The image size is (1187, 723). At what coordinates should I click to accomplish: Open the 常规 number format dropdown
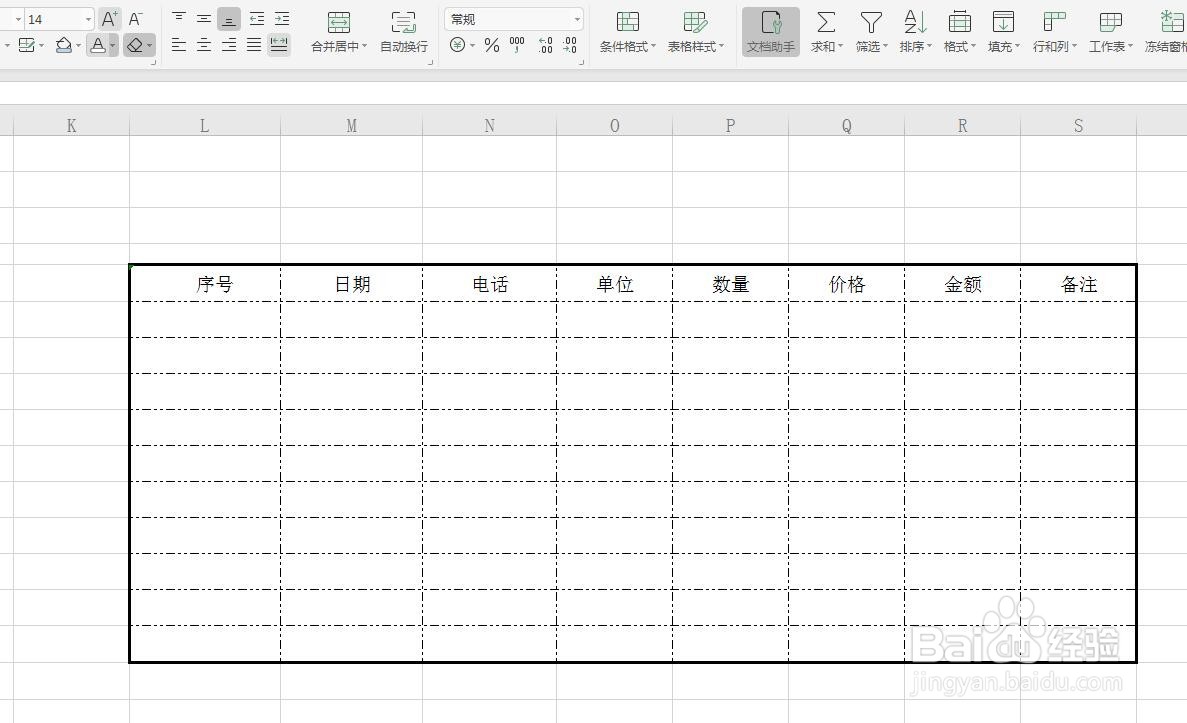click(577, 18)
